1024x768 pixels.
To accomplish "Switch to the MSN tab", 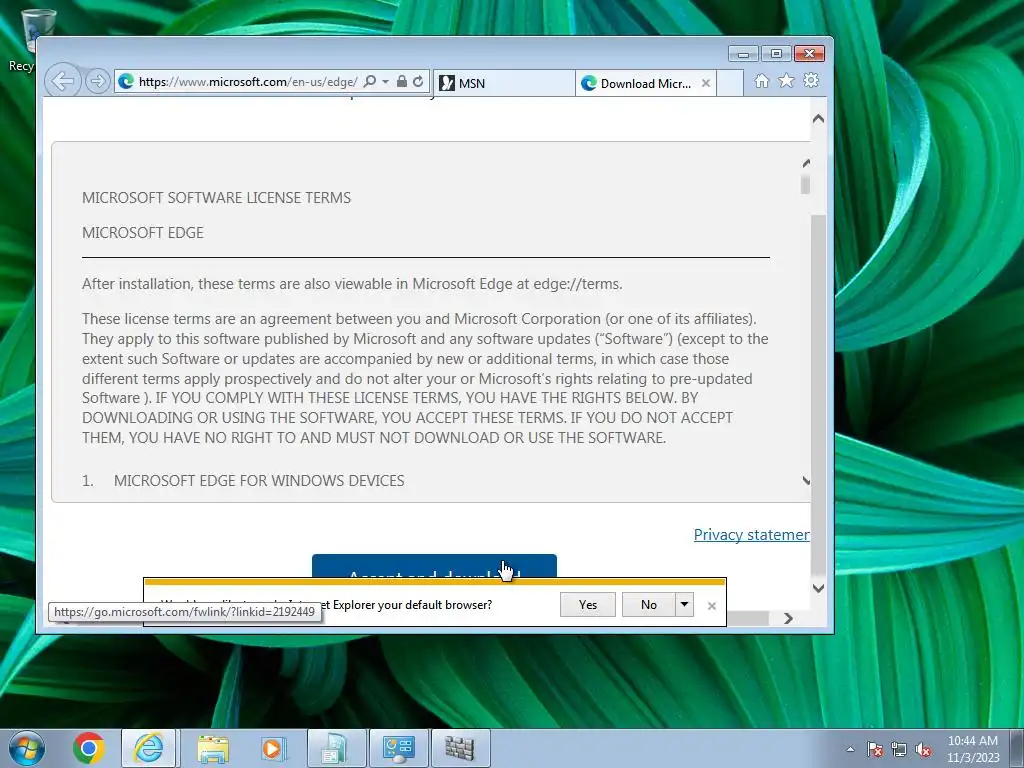I will [504, 83].
